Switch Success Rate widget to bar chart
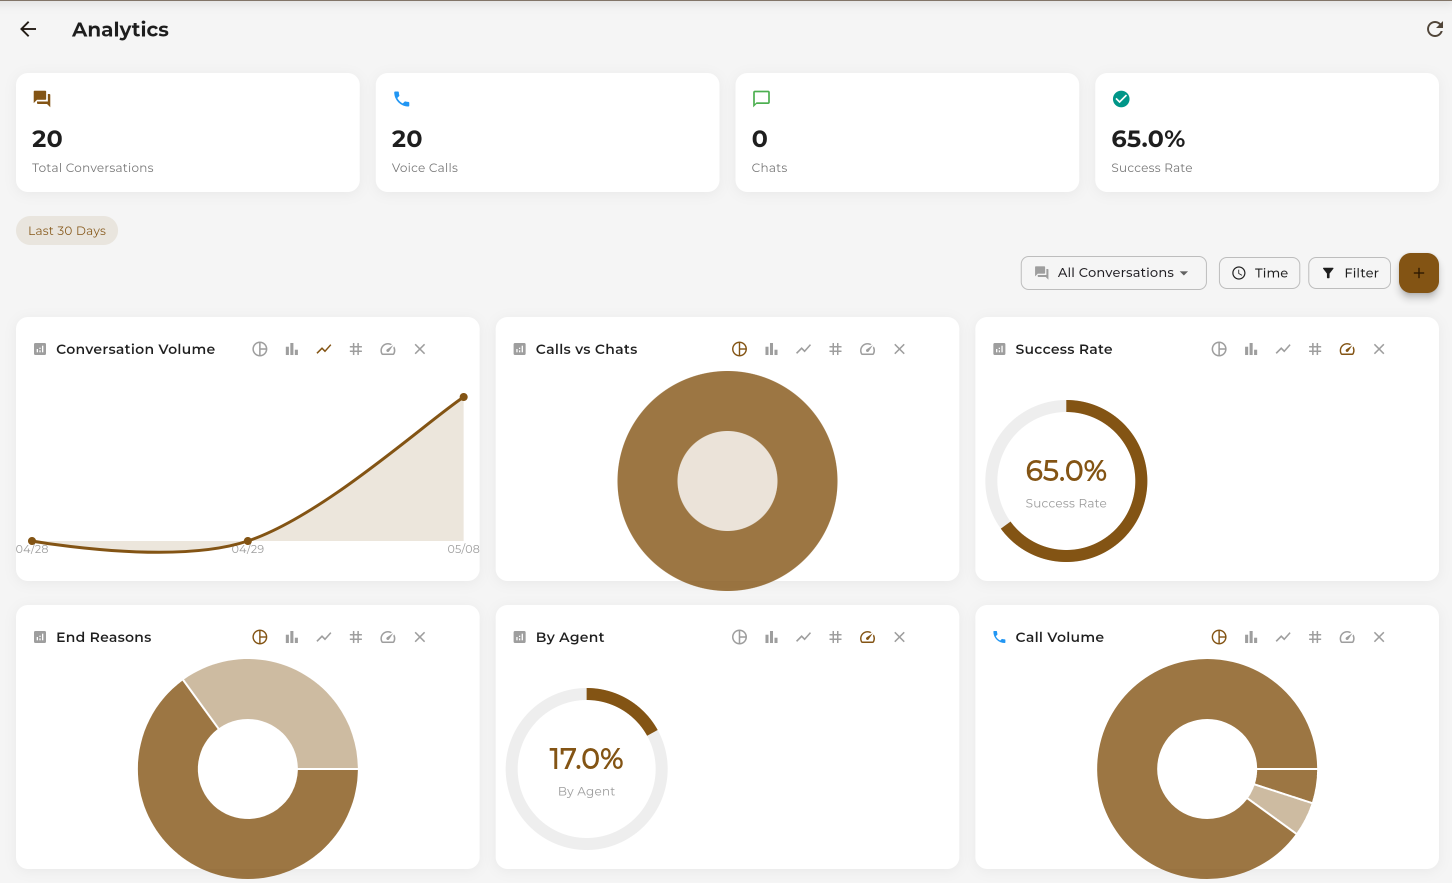The image size is (1452, 883). coord(1251,349)
